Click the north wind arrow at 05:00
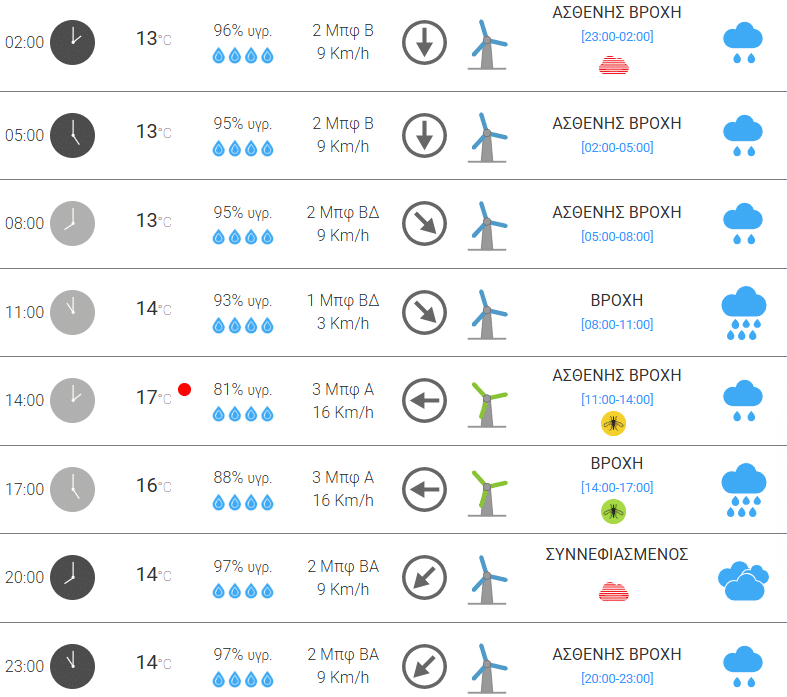787x697 pixels. click(x=425, y=135)
